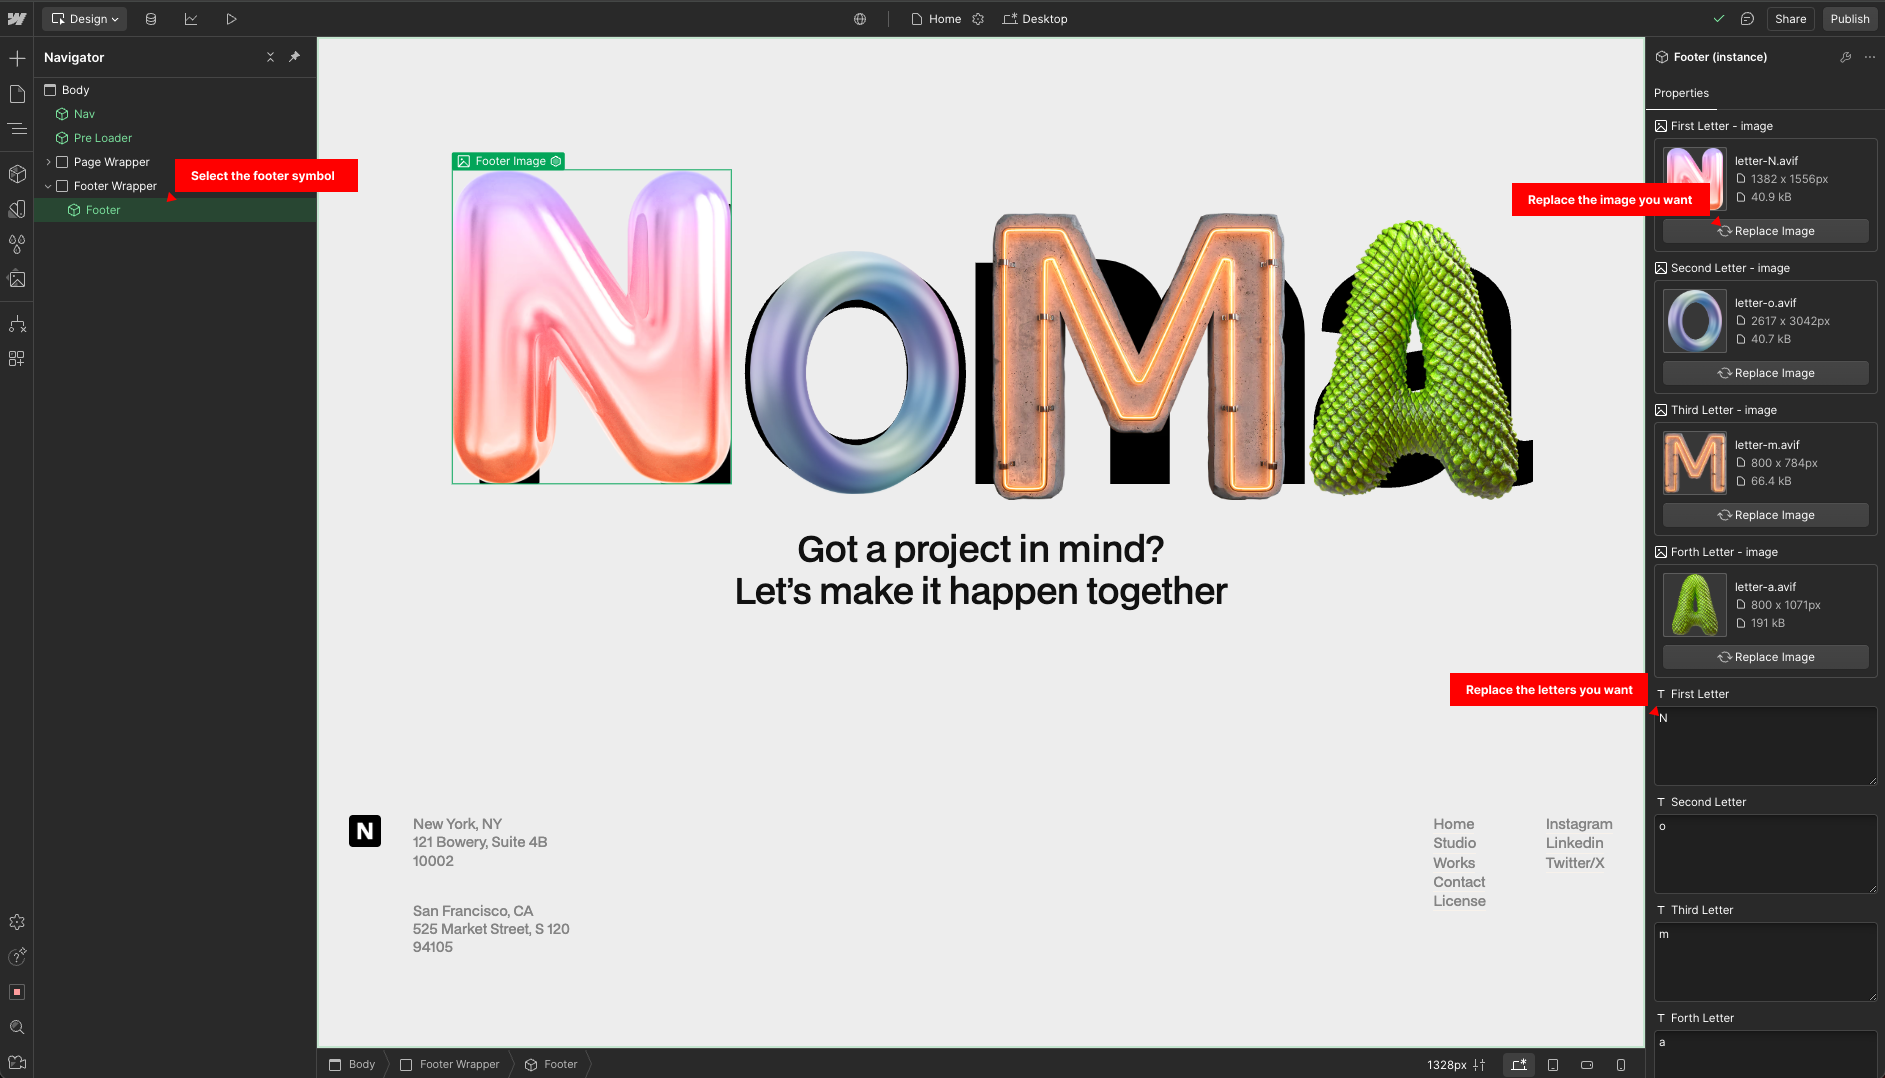Switch to tablet breakpoint icon
The width and height of the screenshot is (1885, 1078).
[1553, 1064]
